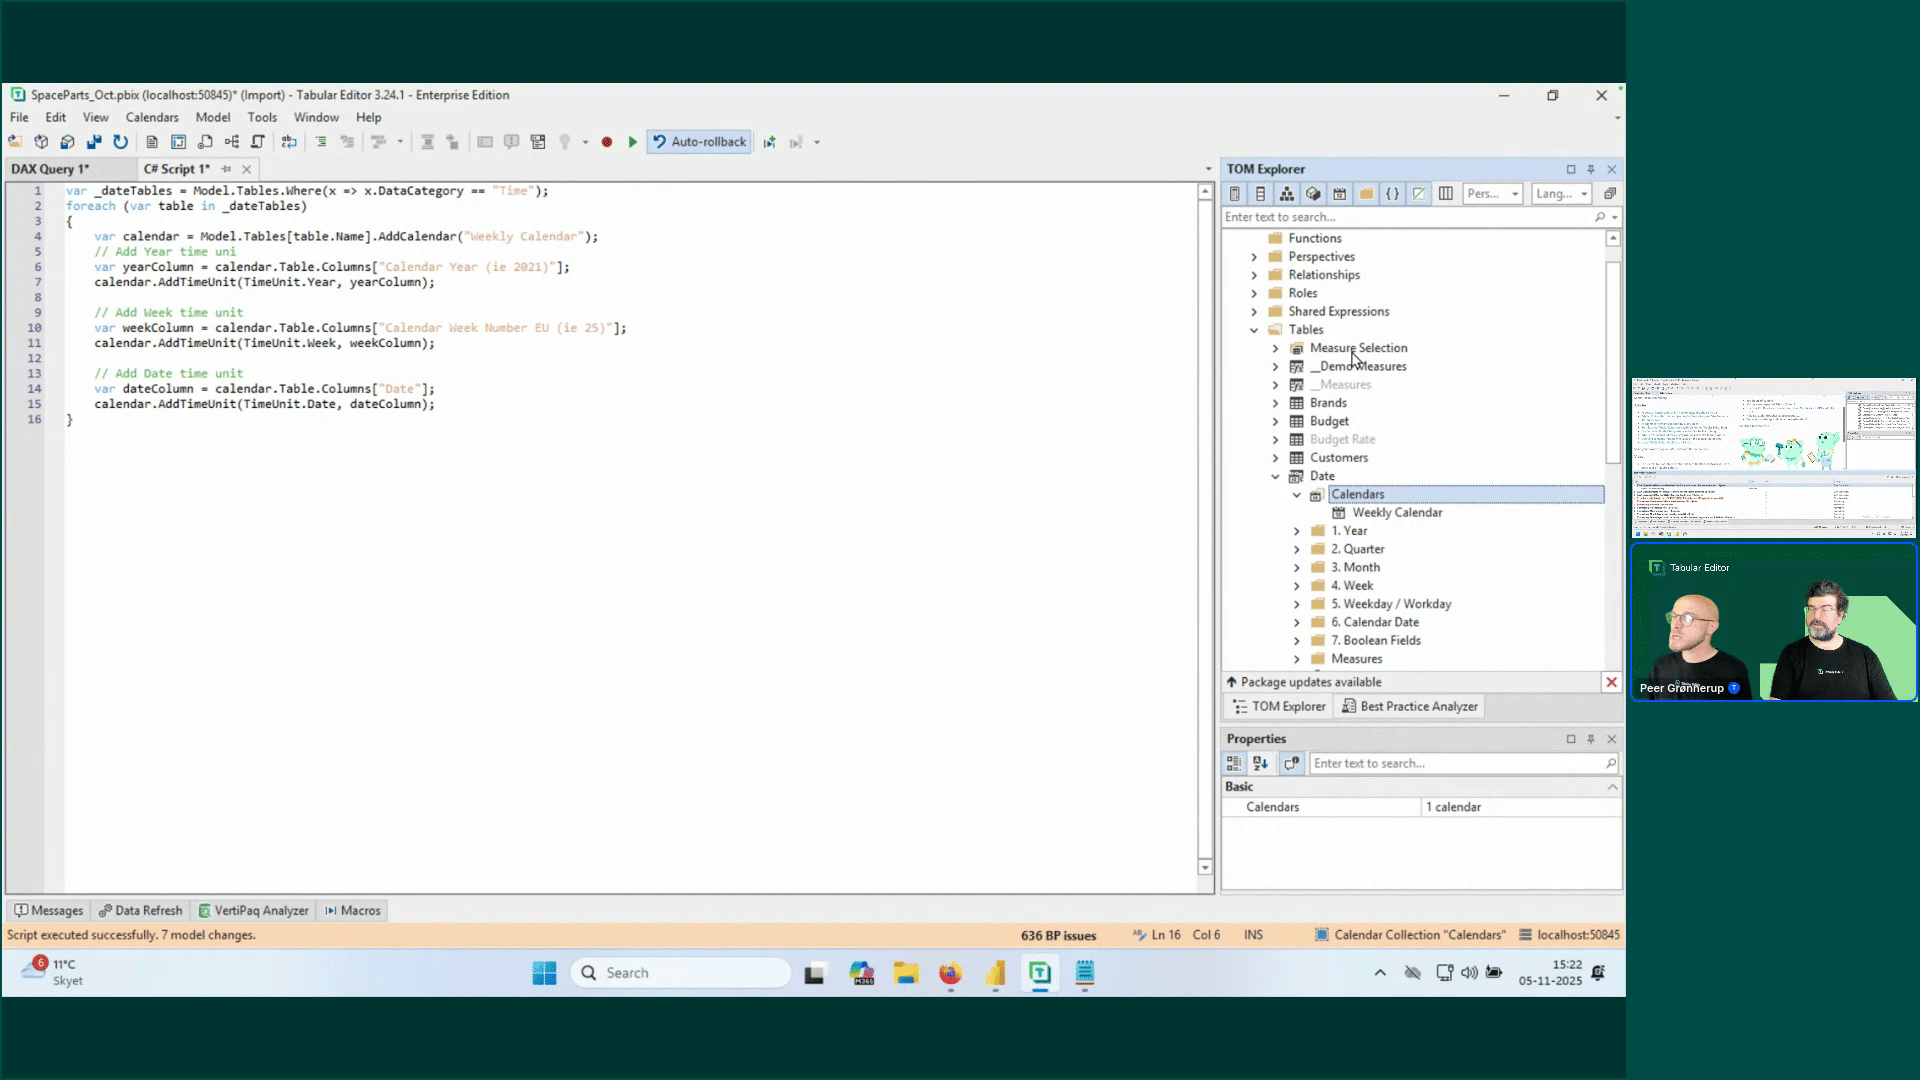Toggle display folders in TOM Explorer

[x=1366, y=194]
